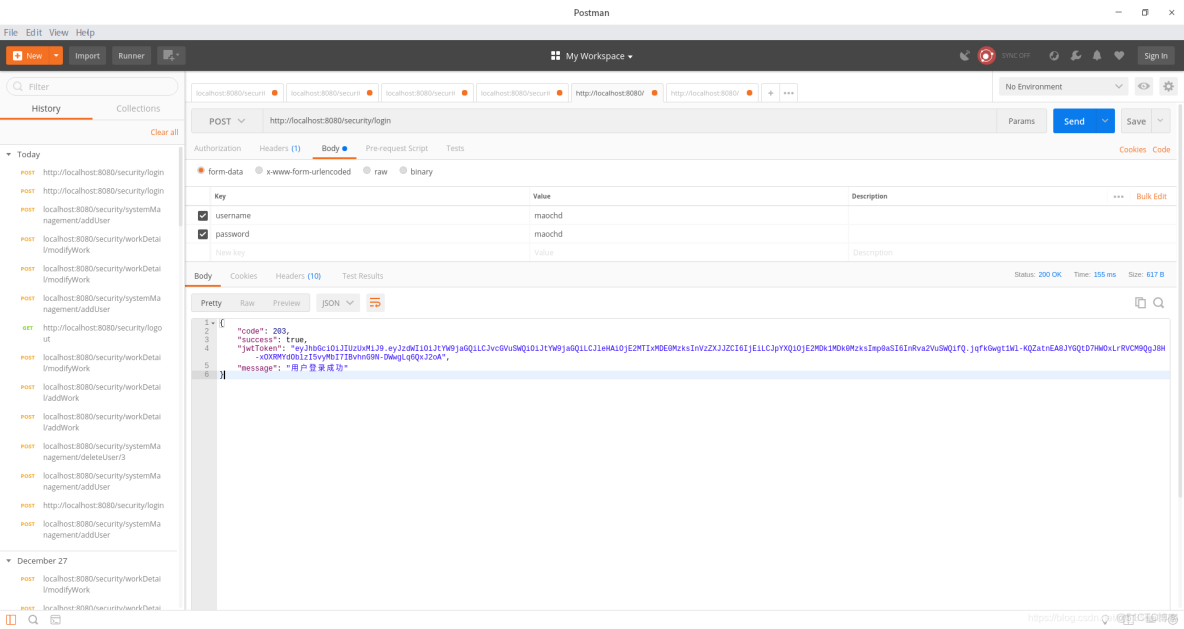
Task: Preview environment variables with the eye icon
Action: (1142, 86)
